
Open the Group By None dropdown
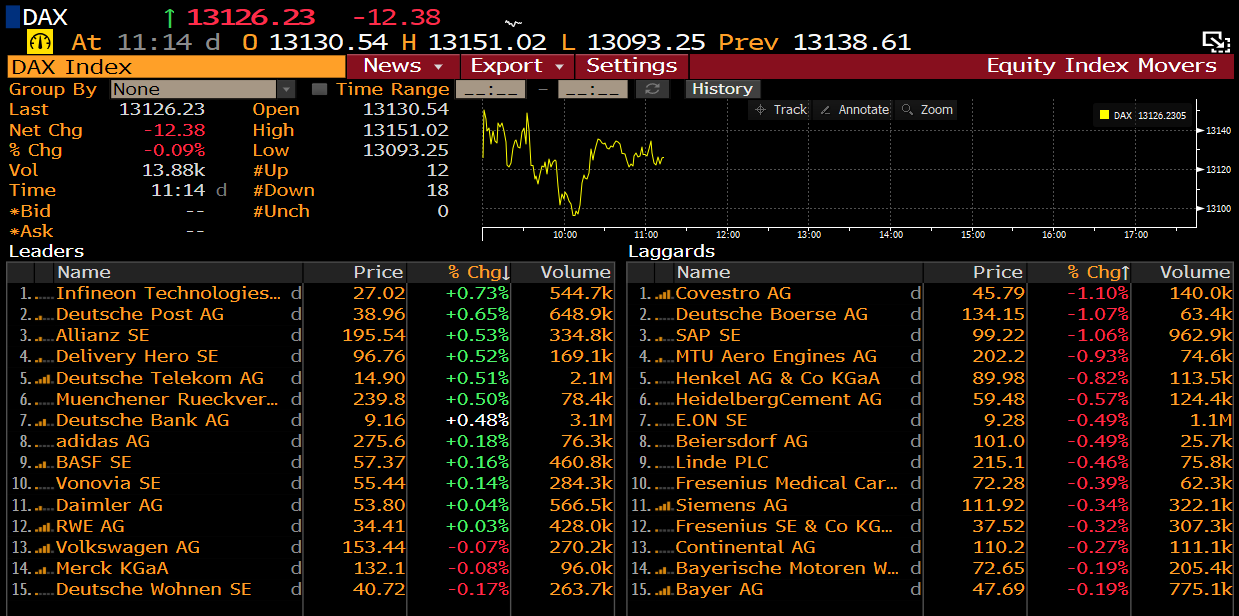[x=202, y=89]
